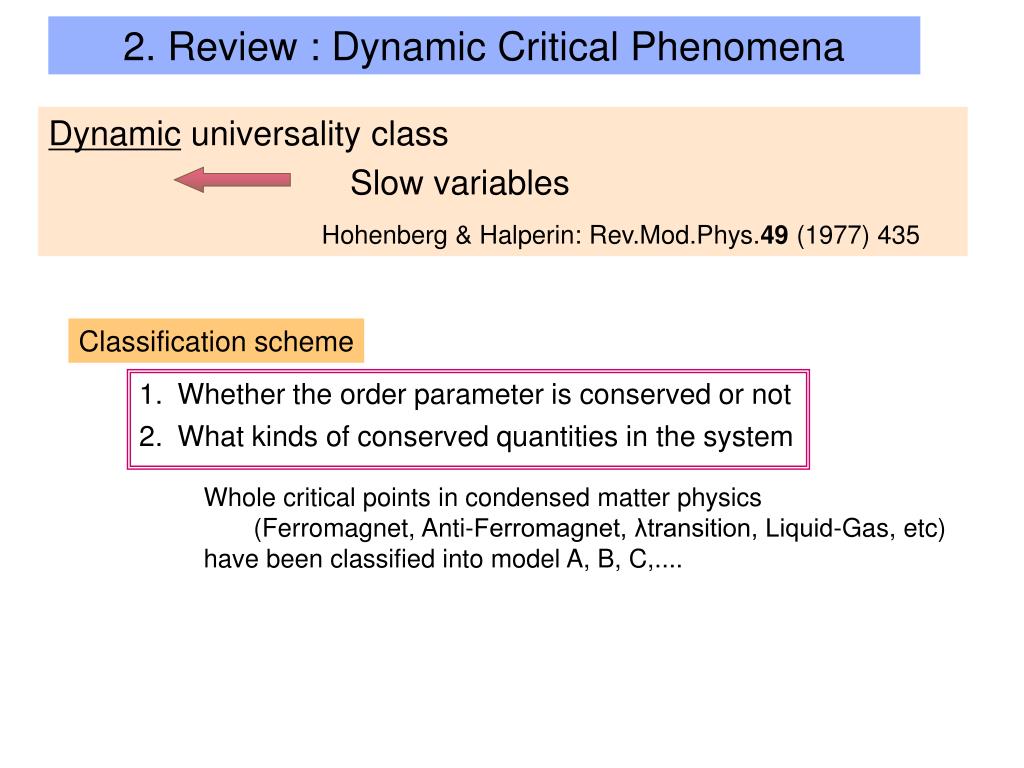
Task: Click 'universality class' heading text
Action: click(319, 135)
